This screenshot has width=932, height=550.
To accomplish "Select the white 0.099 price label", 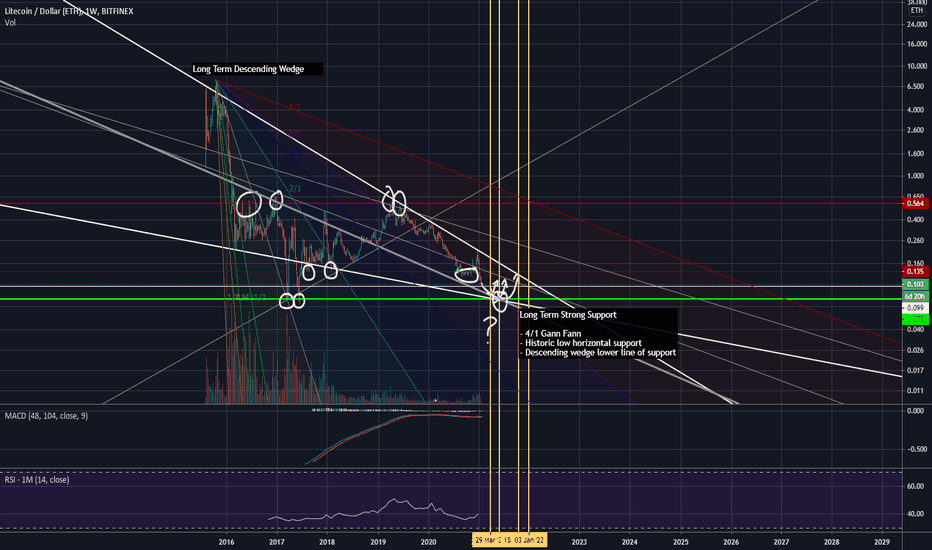I will pos(915,307).
